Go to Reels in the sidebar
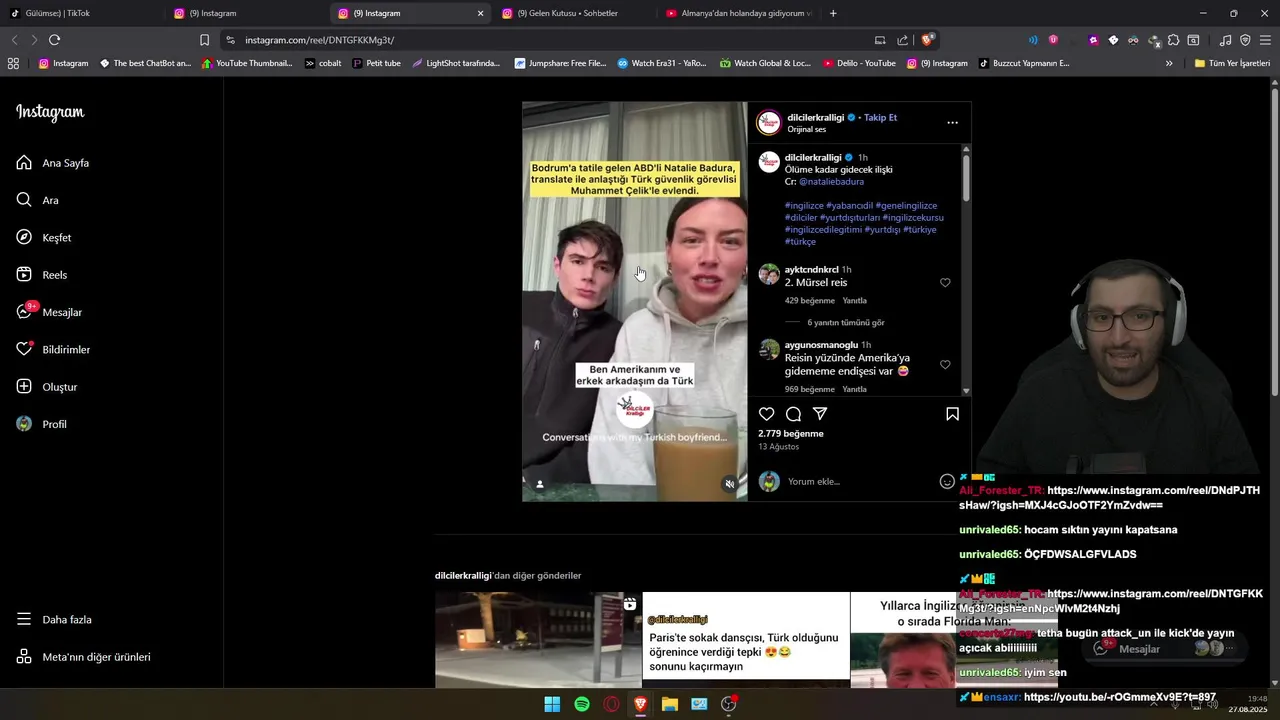1280x720 pixels. tap(41, 275)
